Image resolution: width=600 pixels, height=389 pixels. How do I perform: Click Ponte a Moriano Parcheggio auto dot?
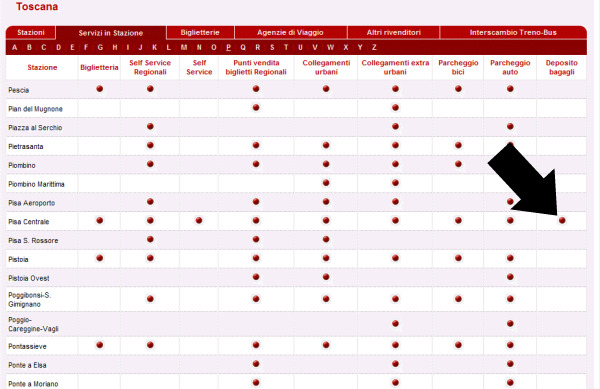[x=510, y=382]
